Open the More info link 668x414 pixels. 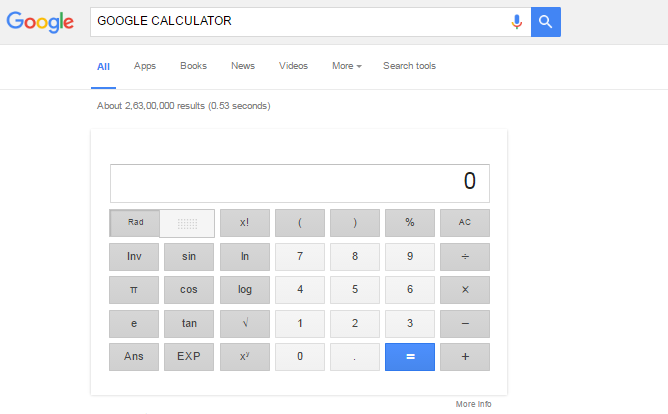(x=473, y=404)
